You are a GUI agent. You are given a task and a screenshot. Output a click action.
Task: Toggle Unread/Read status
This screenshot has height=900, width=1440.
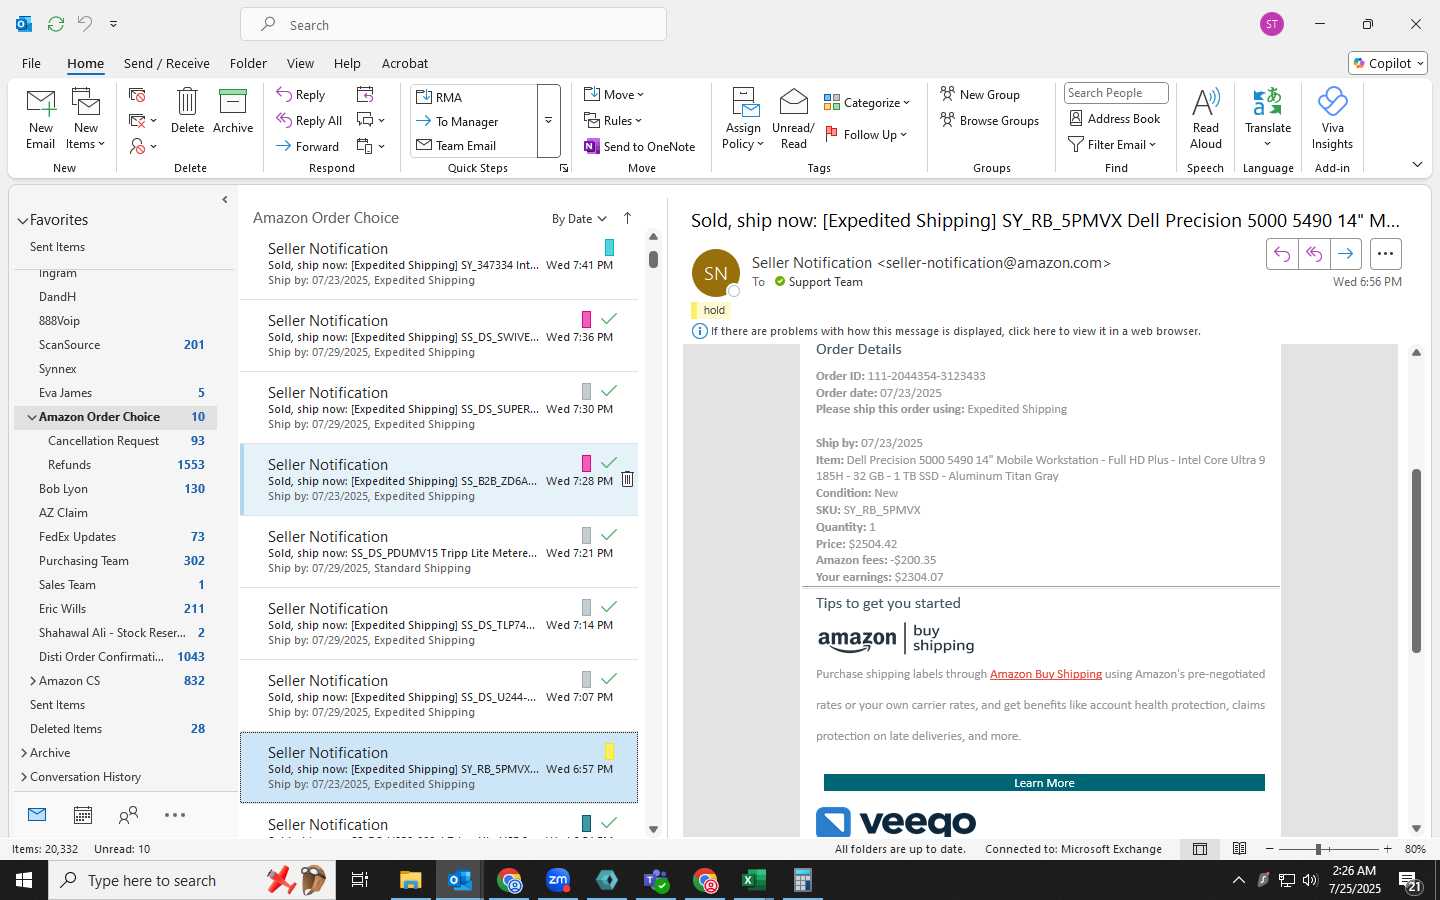[x=793, y=119]
